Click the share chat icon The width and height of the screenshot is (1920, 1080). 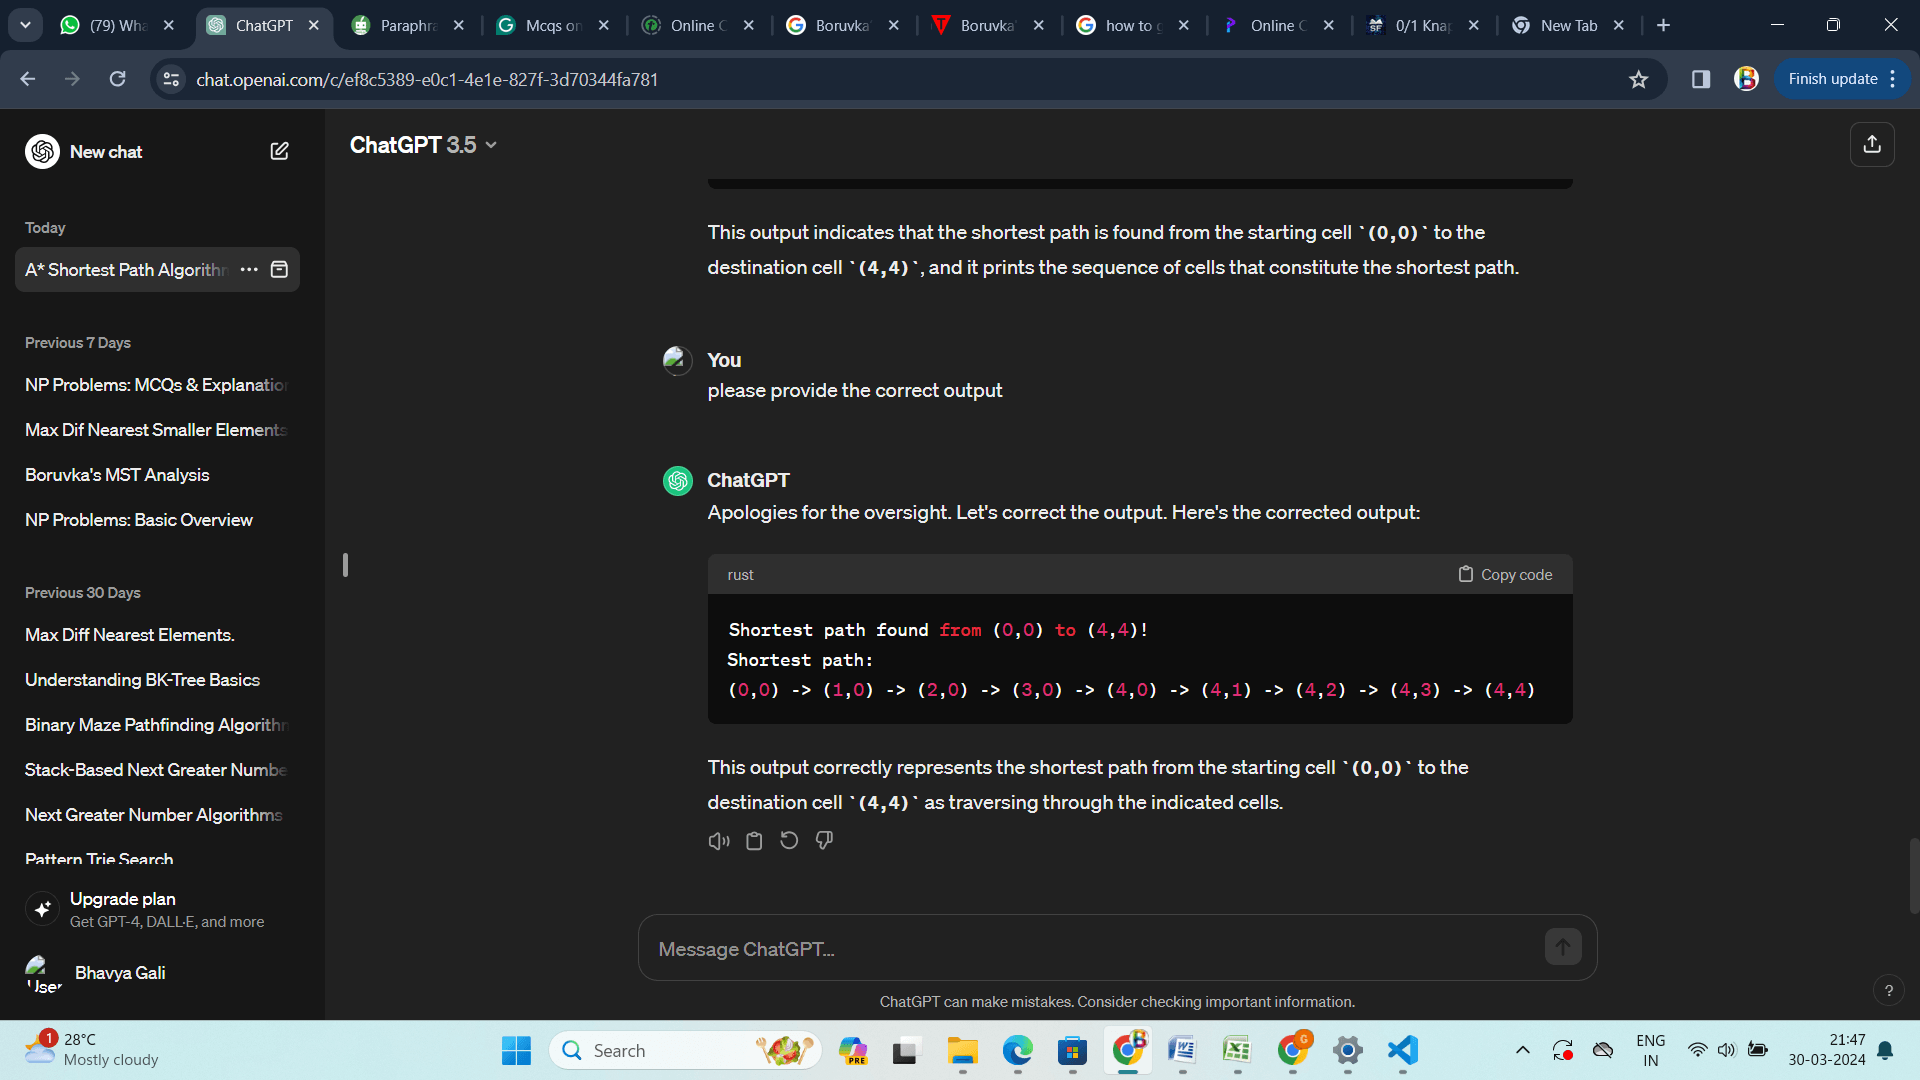point(1872,145)
